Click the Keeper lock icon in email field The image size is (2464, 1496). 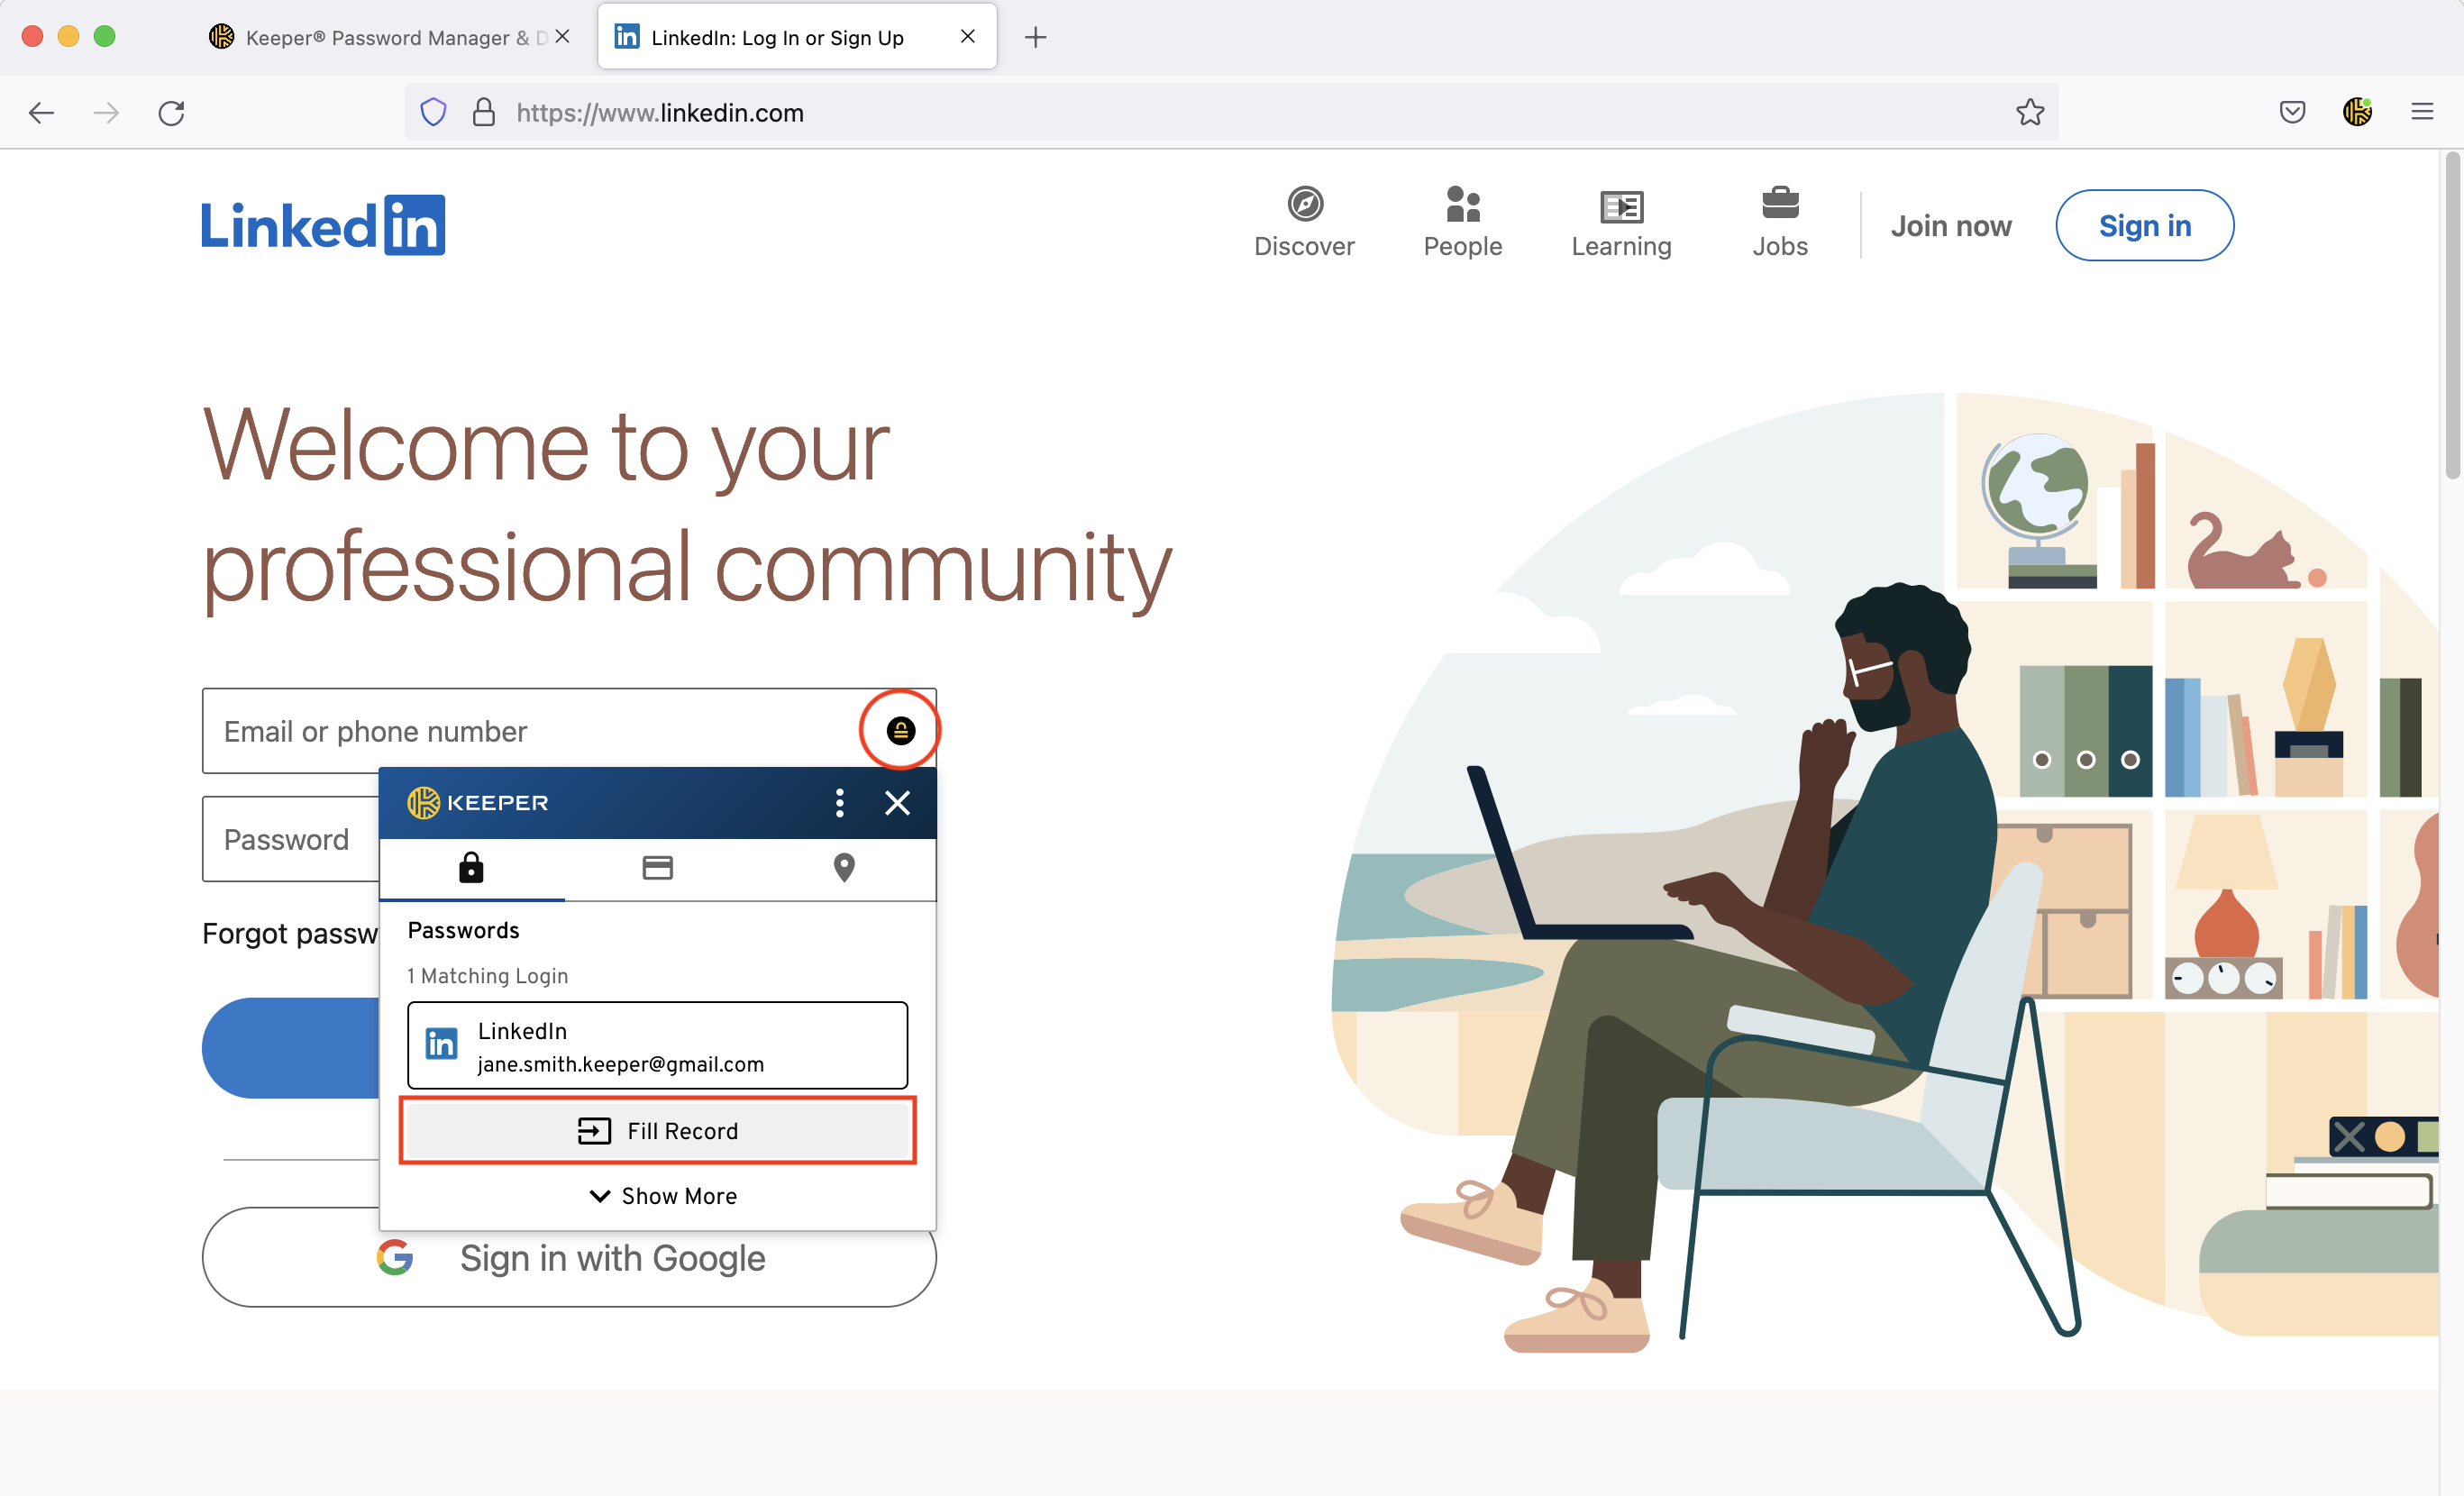(x=900, y=731)
